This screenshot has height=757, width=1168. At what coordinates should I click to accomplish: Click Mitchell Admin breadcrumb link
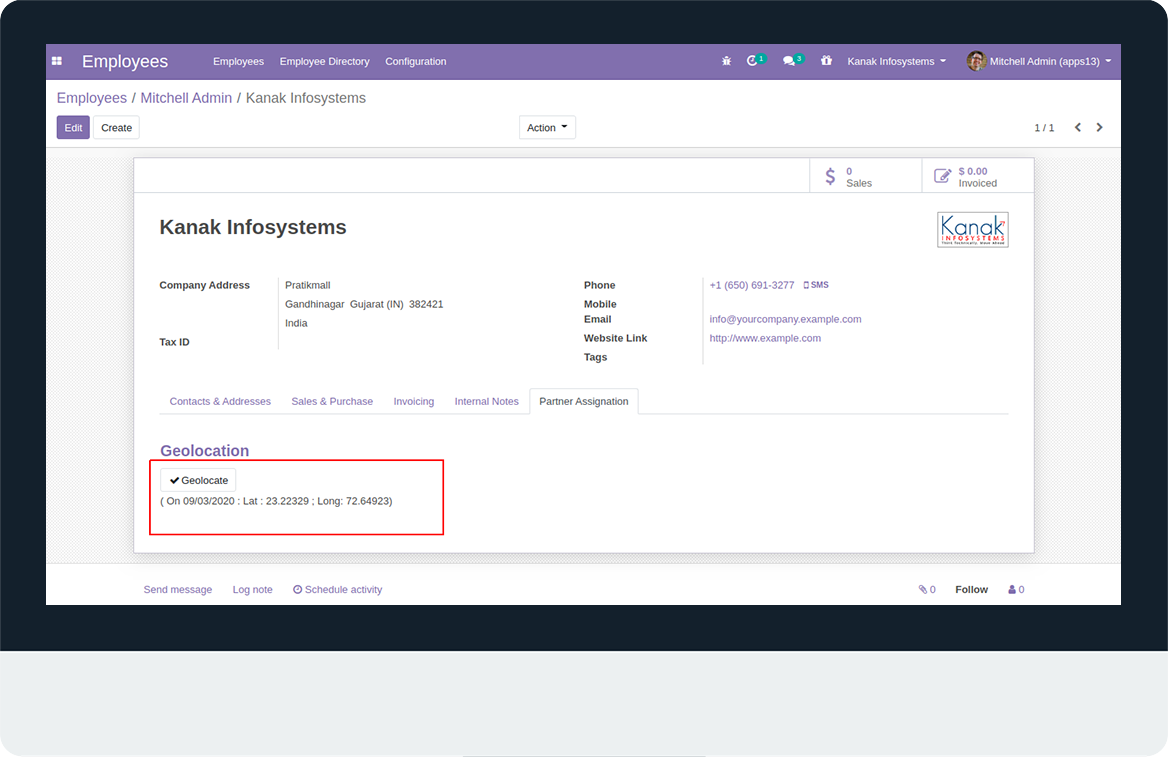click(x=186, y=98)
